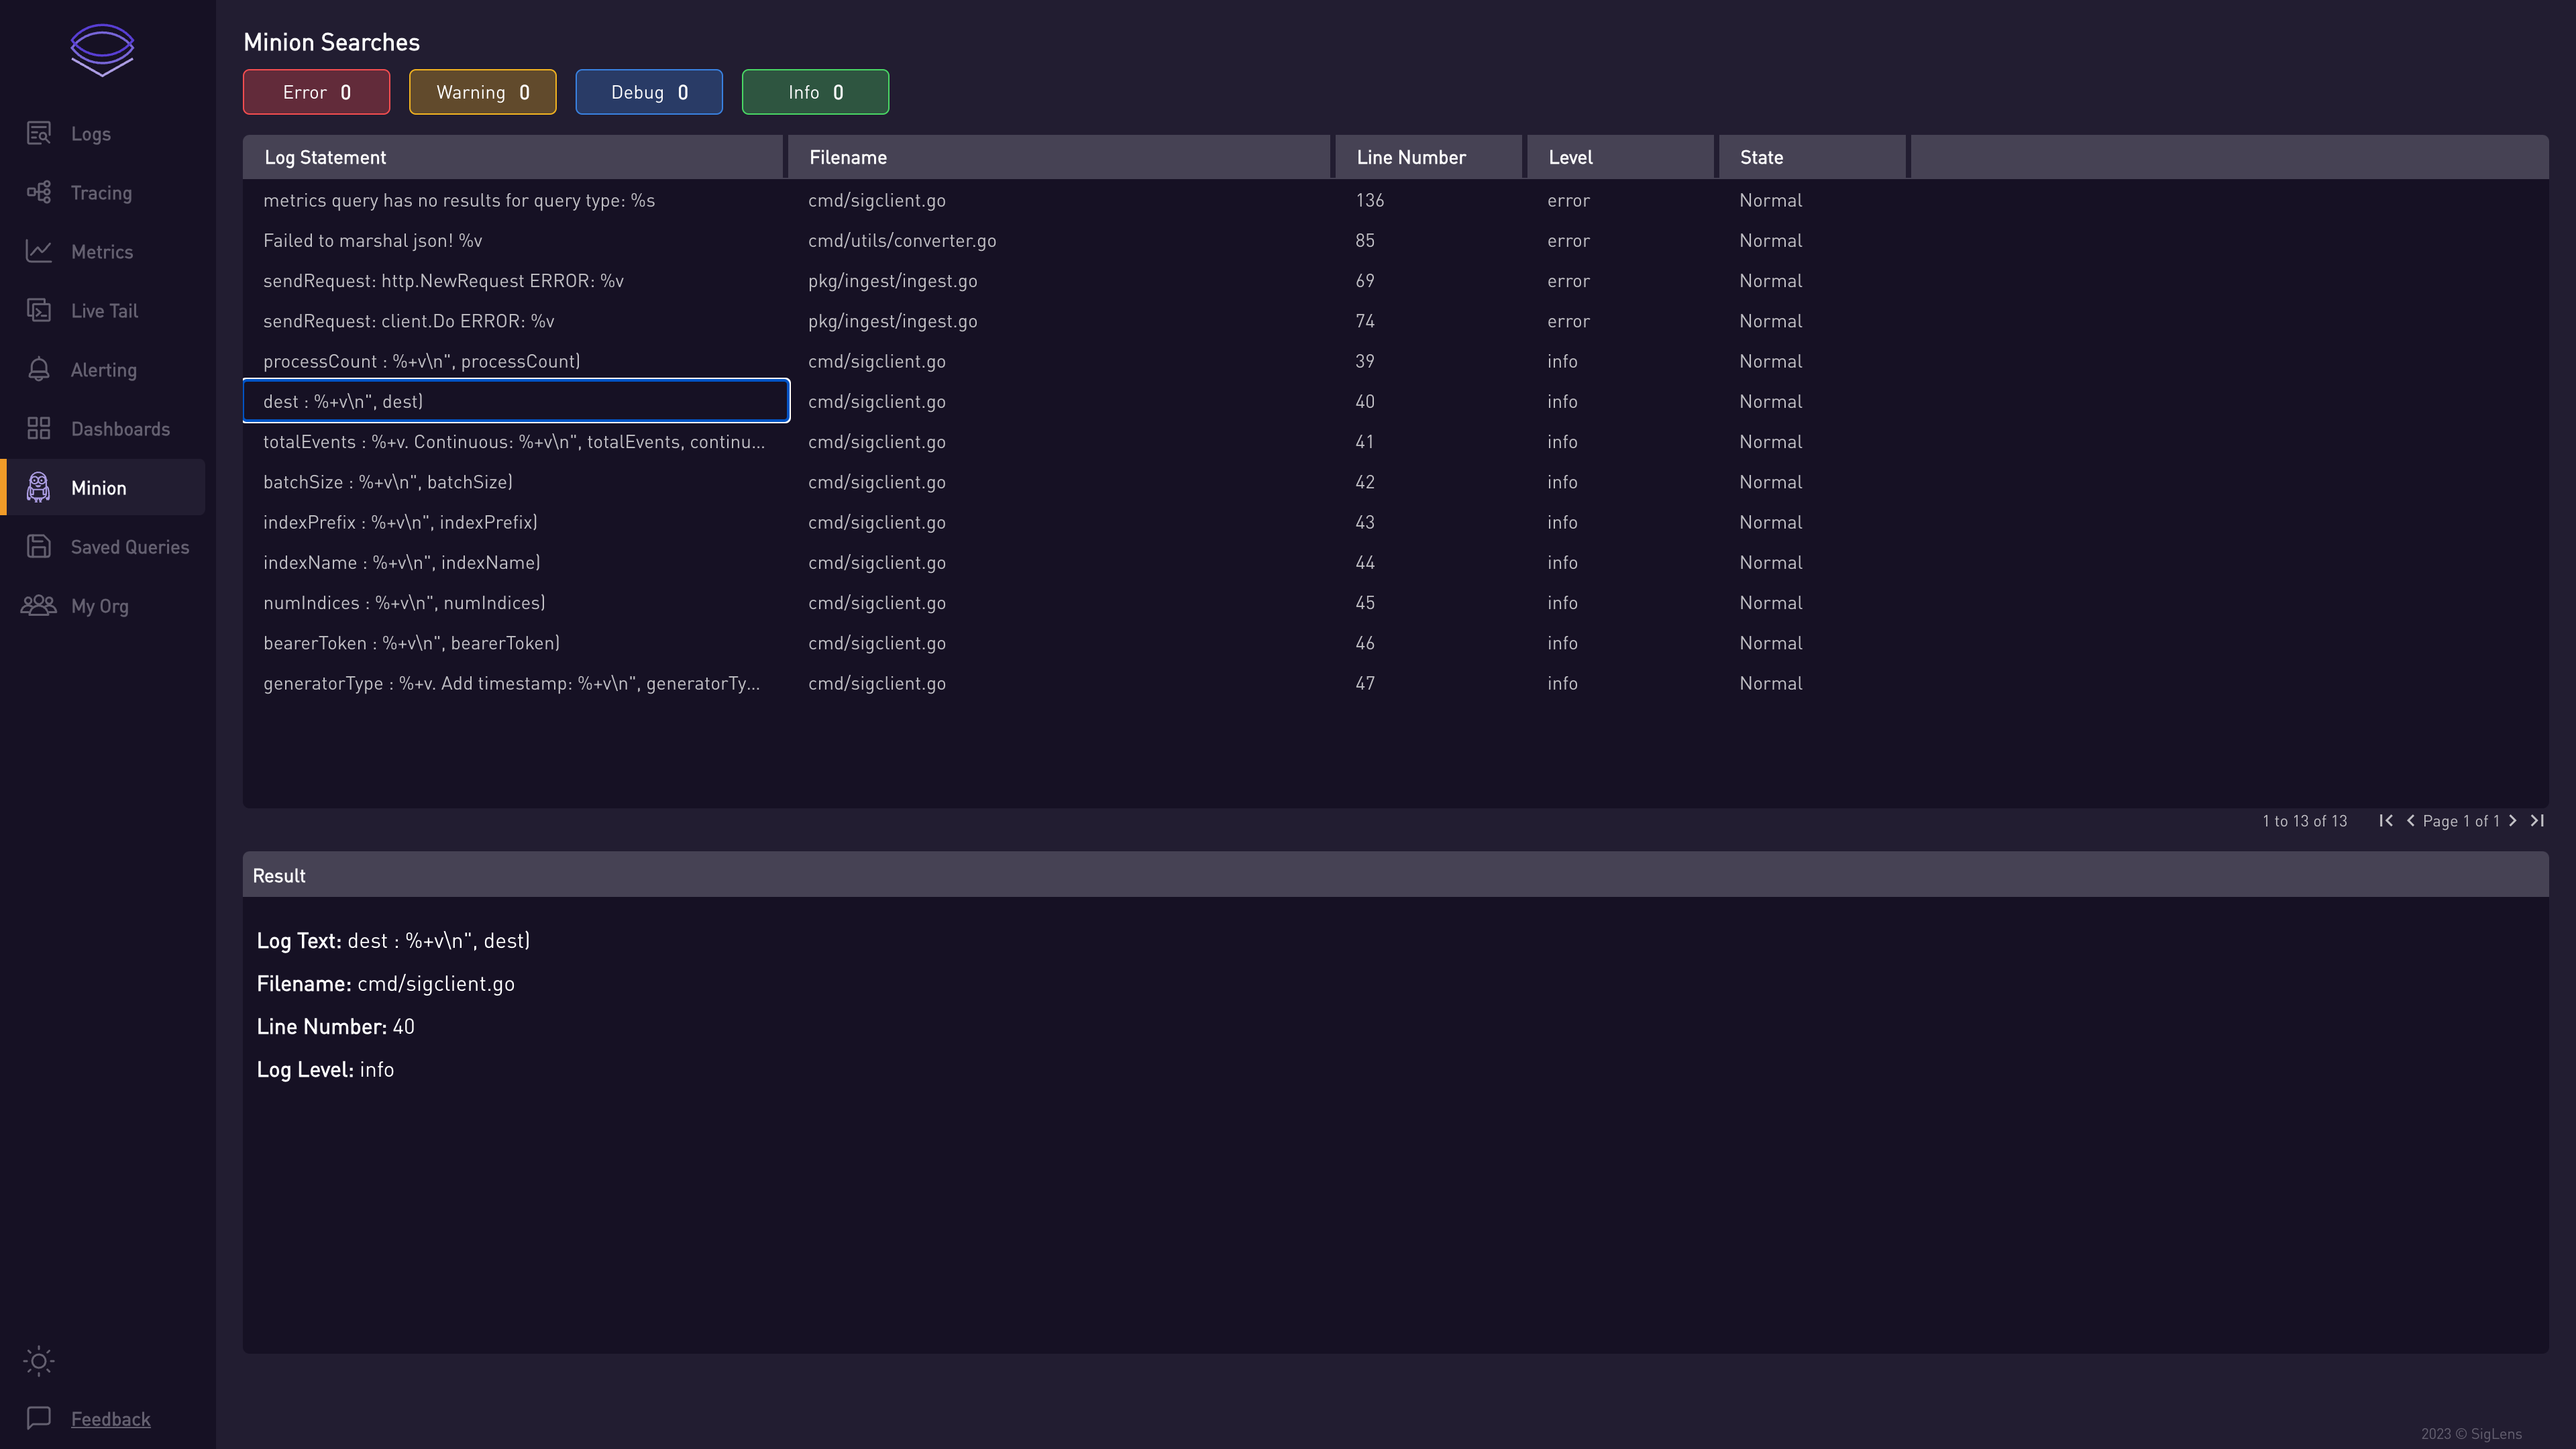The width and height of the screenshot is (2576, 1449).
Task: Open the Tracing section icon
Action: (x=39, y=191)
